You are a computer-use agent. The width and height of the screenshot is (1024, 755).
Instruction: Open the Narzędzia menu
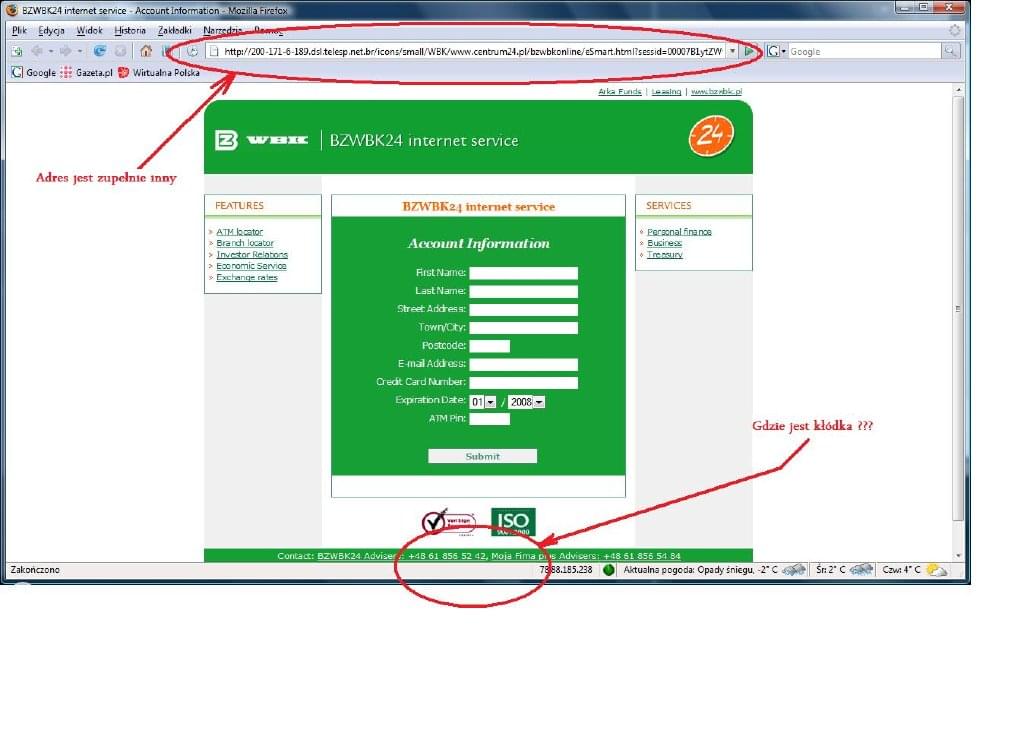pos(223,30)
